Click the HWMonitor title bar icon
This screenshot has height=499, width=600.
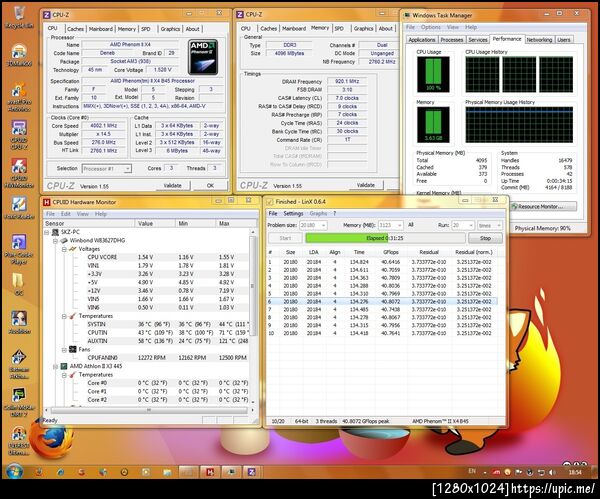[47, 202]
